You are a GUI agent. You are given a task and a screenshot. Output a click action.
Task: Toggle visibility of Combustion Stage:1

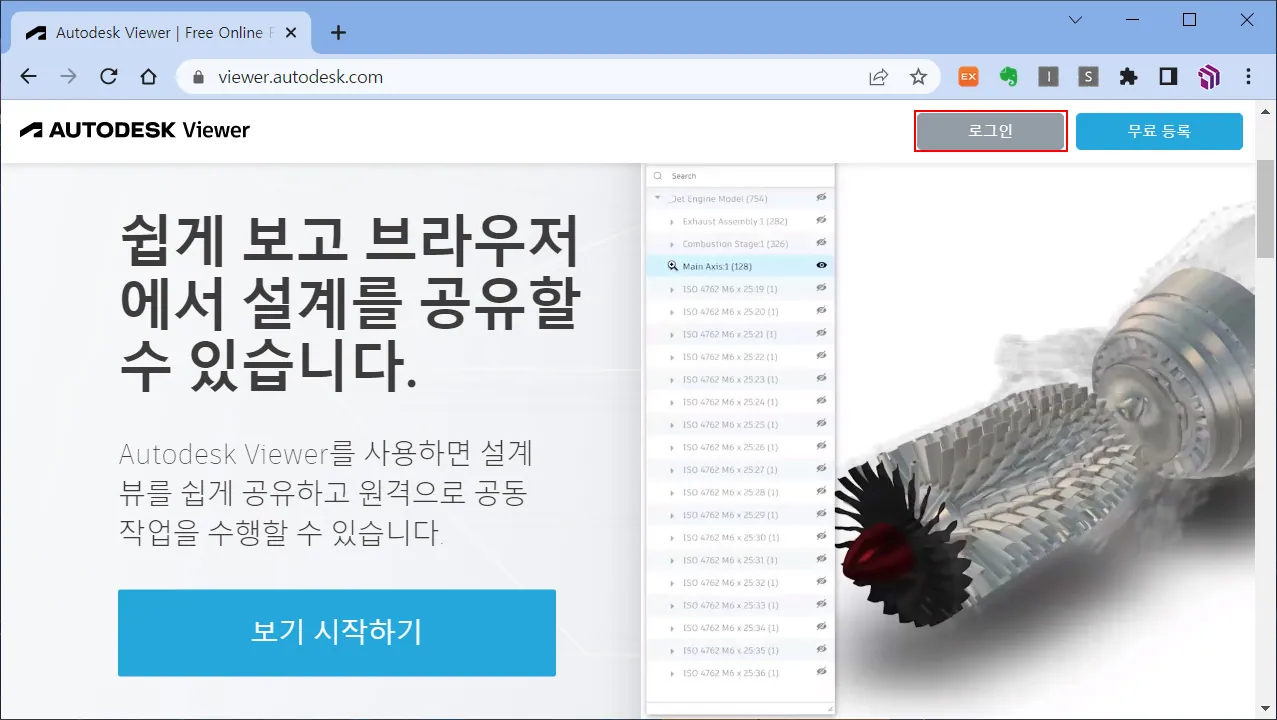coord(822,243)
